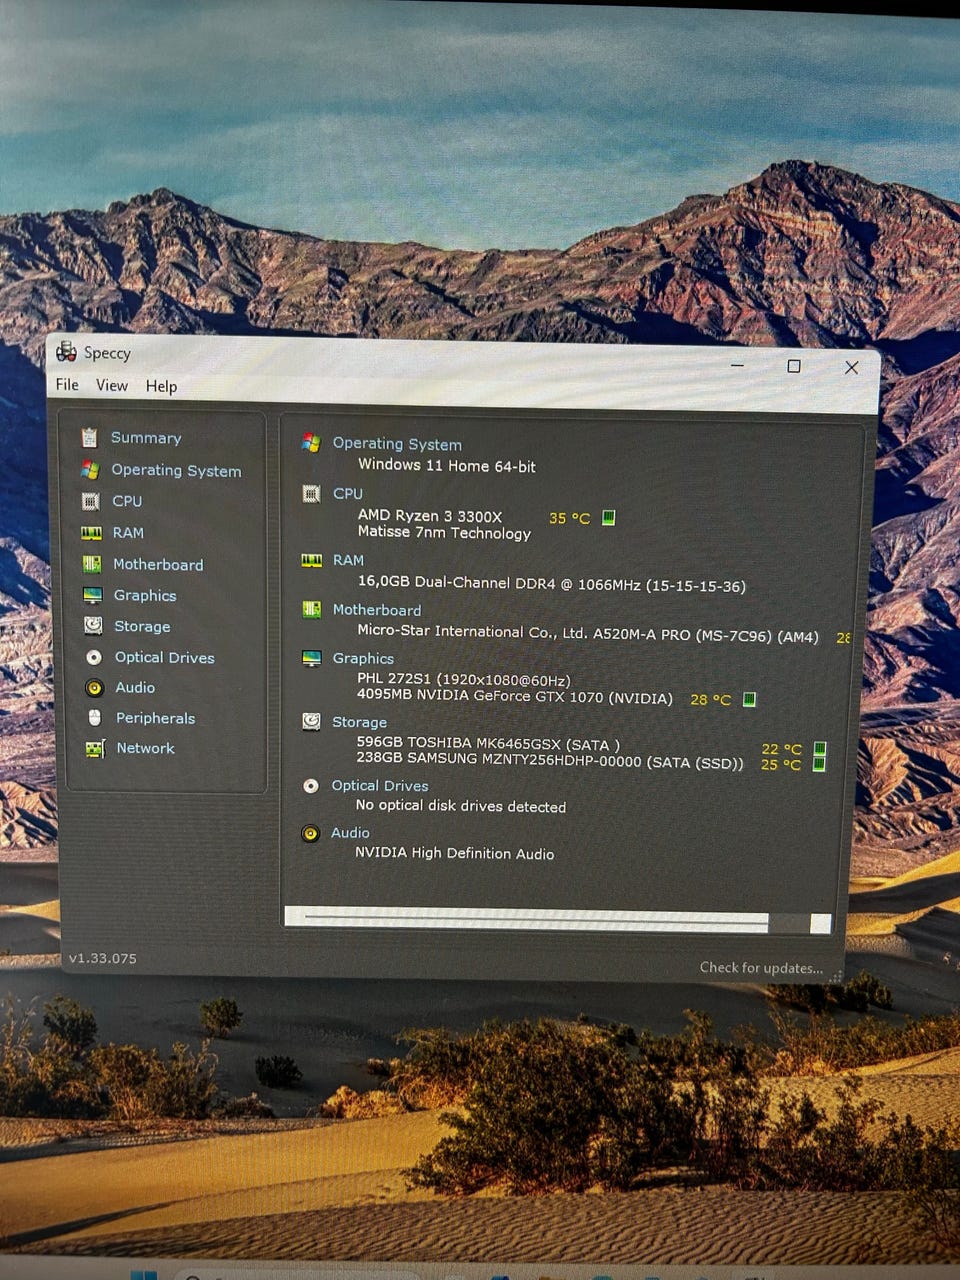Click the horizontal scrollbar in summary pane
Image resolution: width=960 pixels, height=1280 pixels.
coord(558,921)
